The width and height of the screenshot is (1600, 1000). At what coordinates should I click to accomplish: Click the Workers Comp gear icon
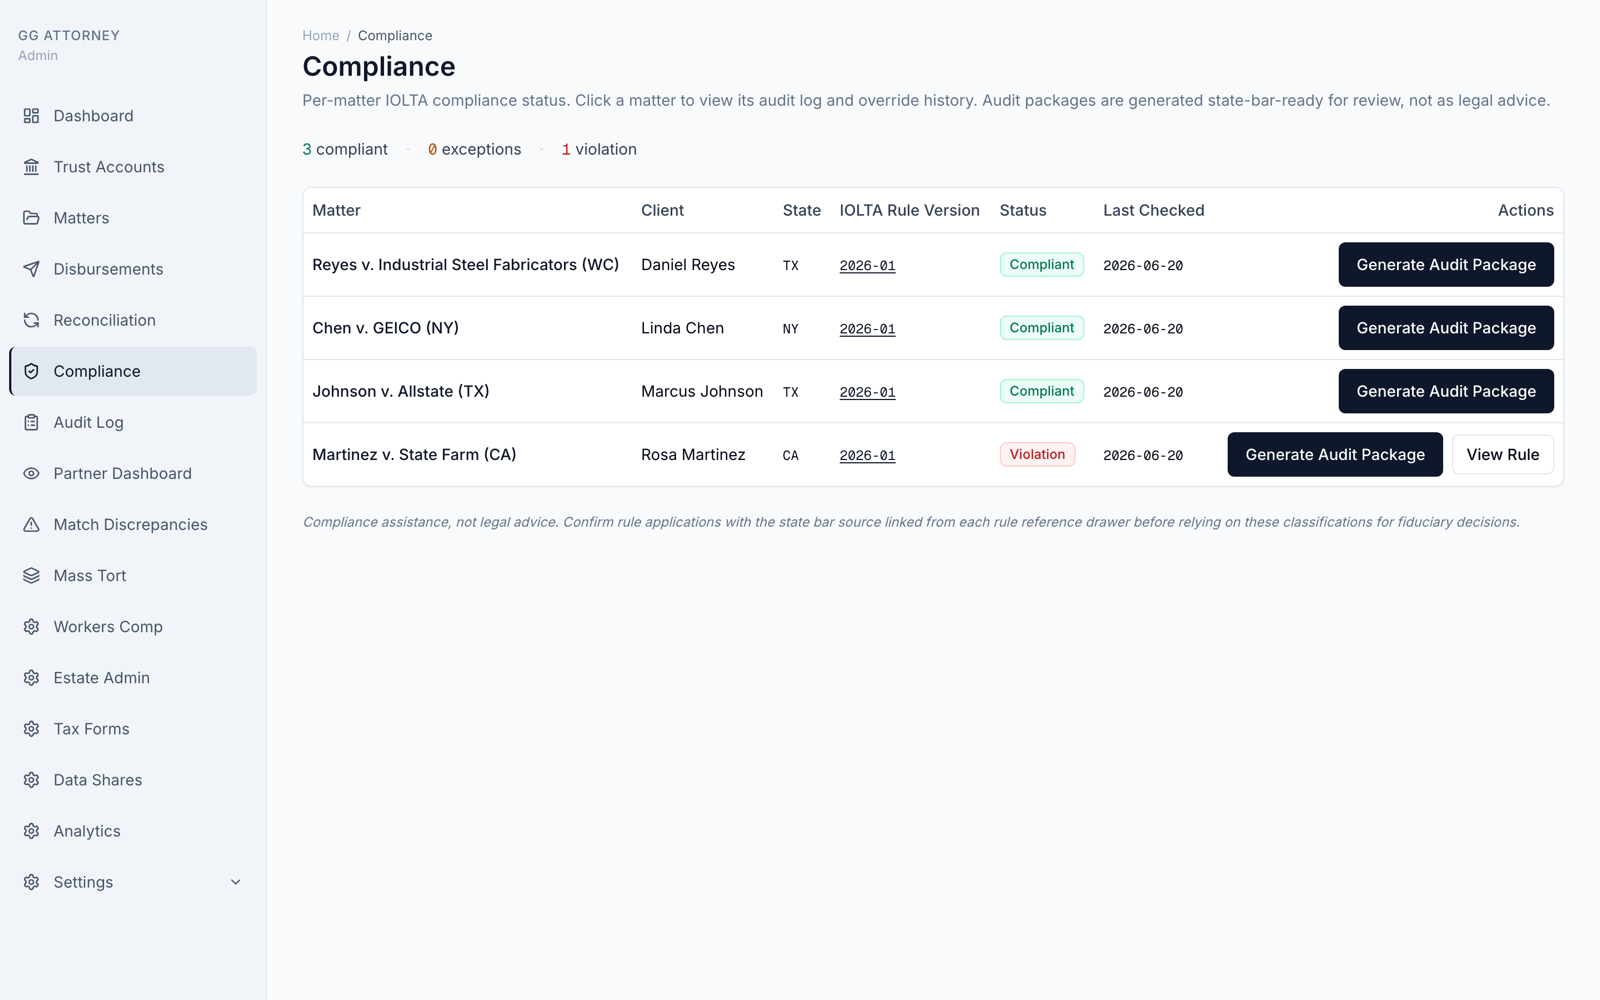[31, 626]
